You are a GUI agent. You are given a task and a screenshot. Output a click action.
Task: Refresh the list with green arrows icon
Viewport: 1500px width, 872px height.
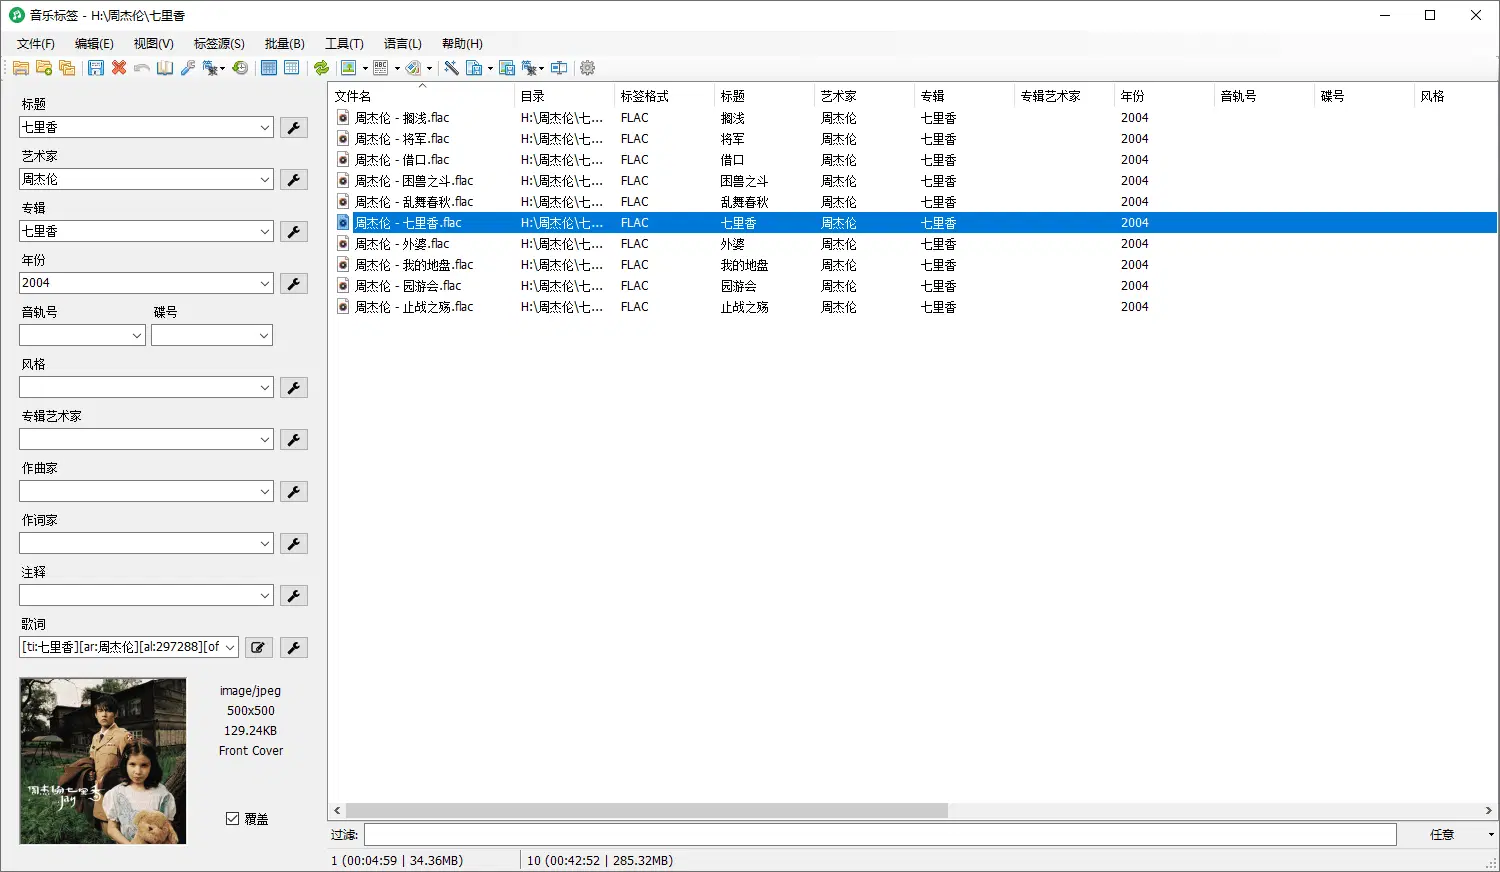321,68
